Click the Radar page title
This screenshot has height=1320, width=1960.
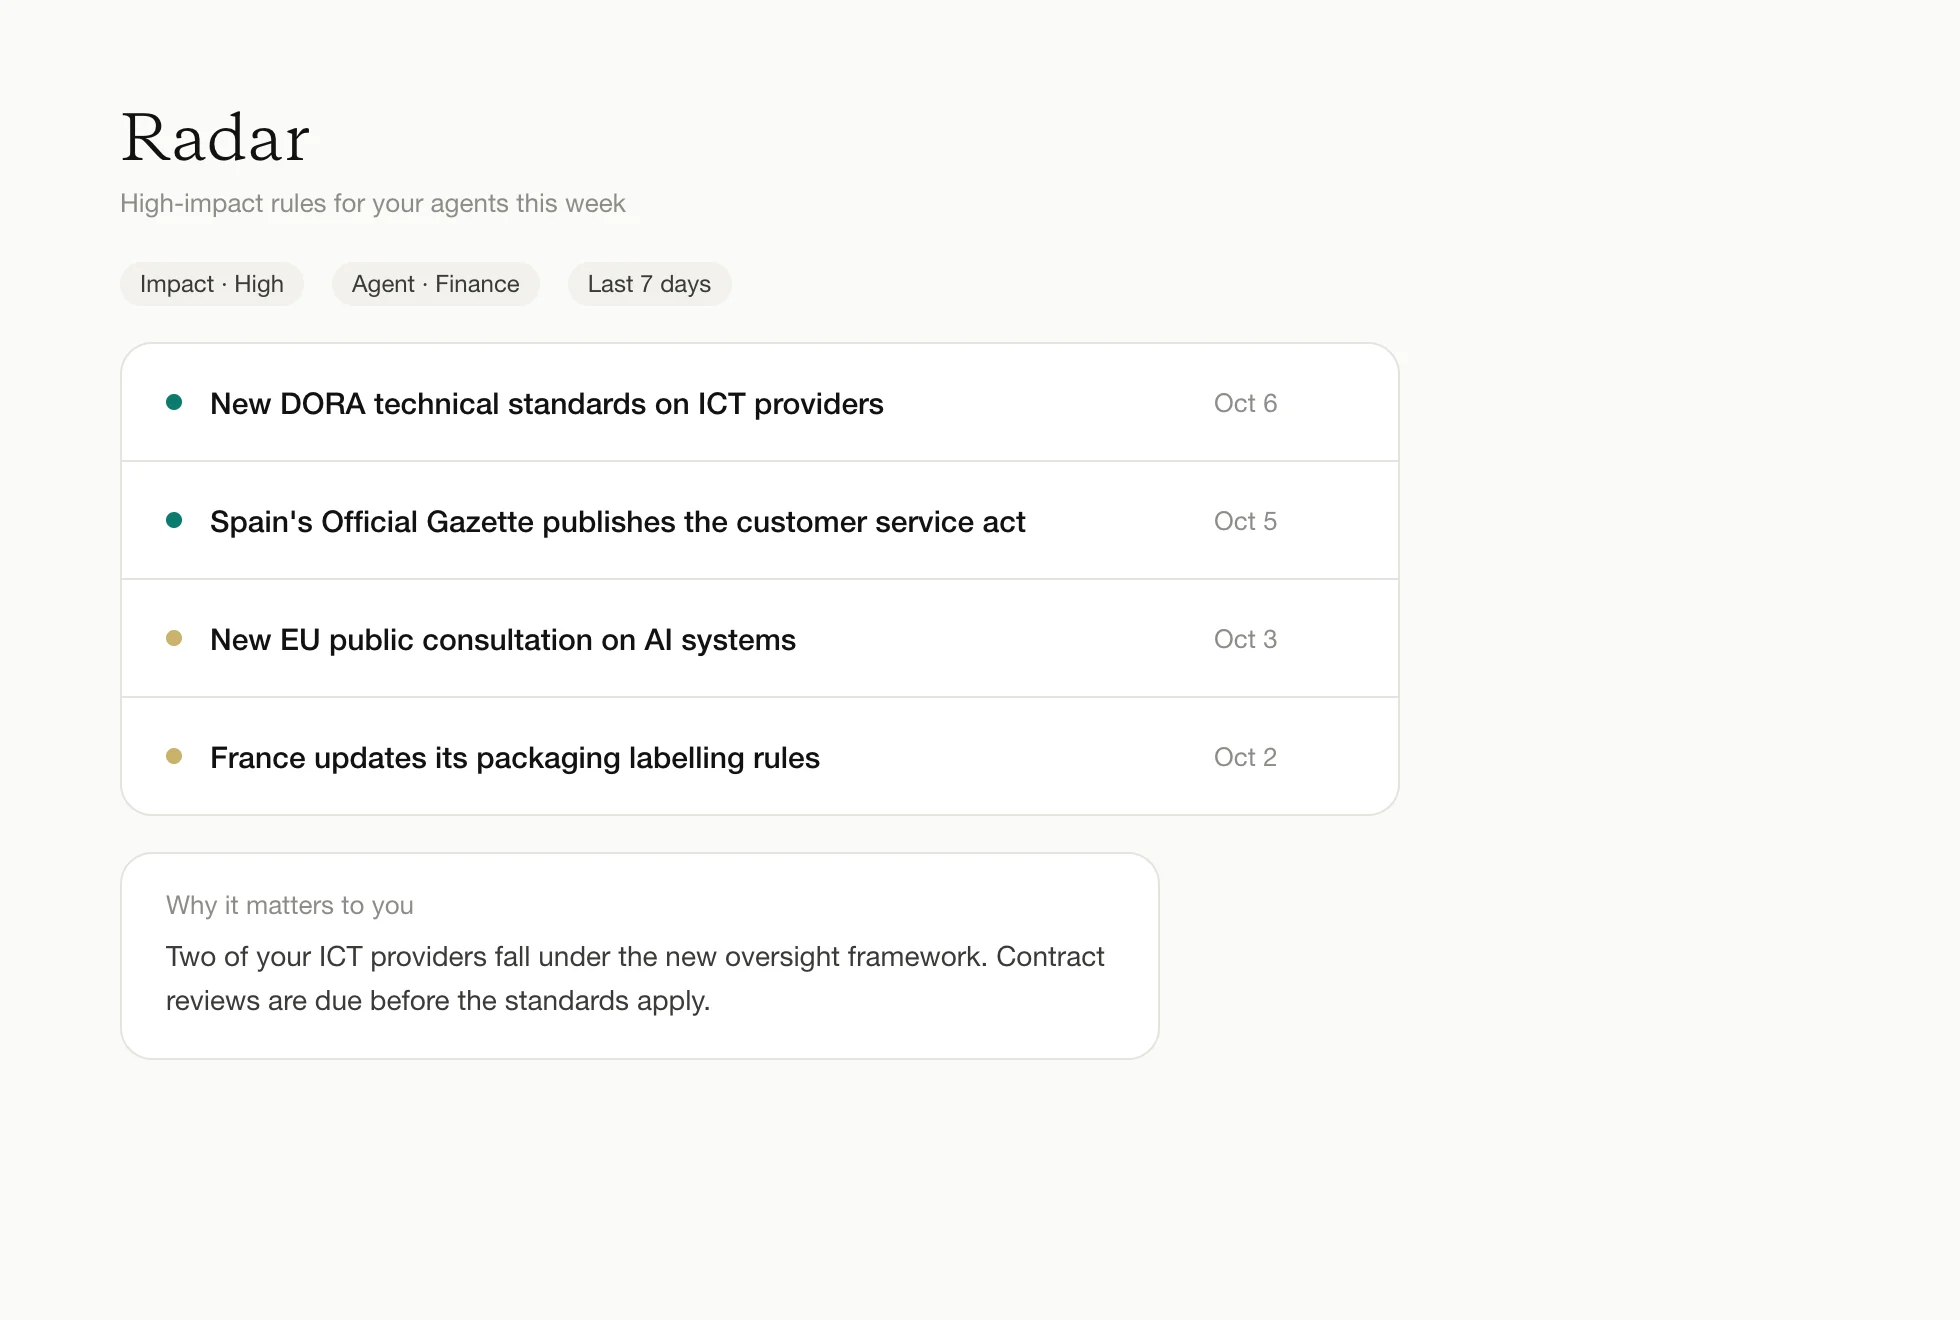tap(215, 137)
